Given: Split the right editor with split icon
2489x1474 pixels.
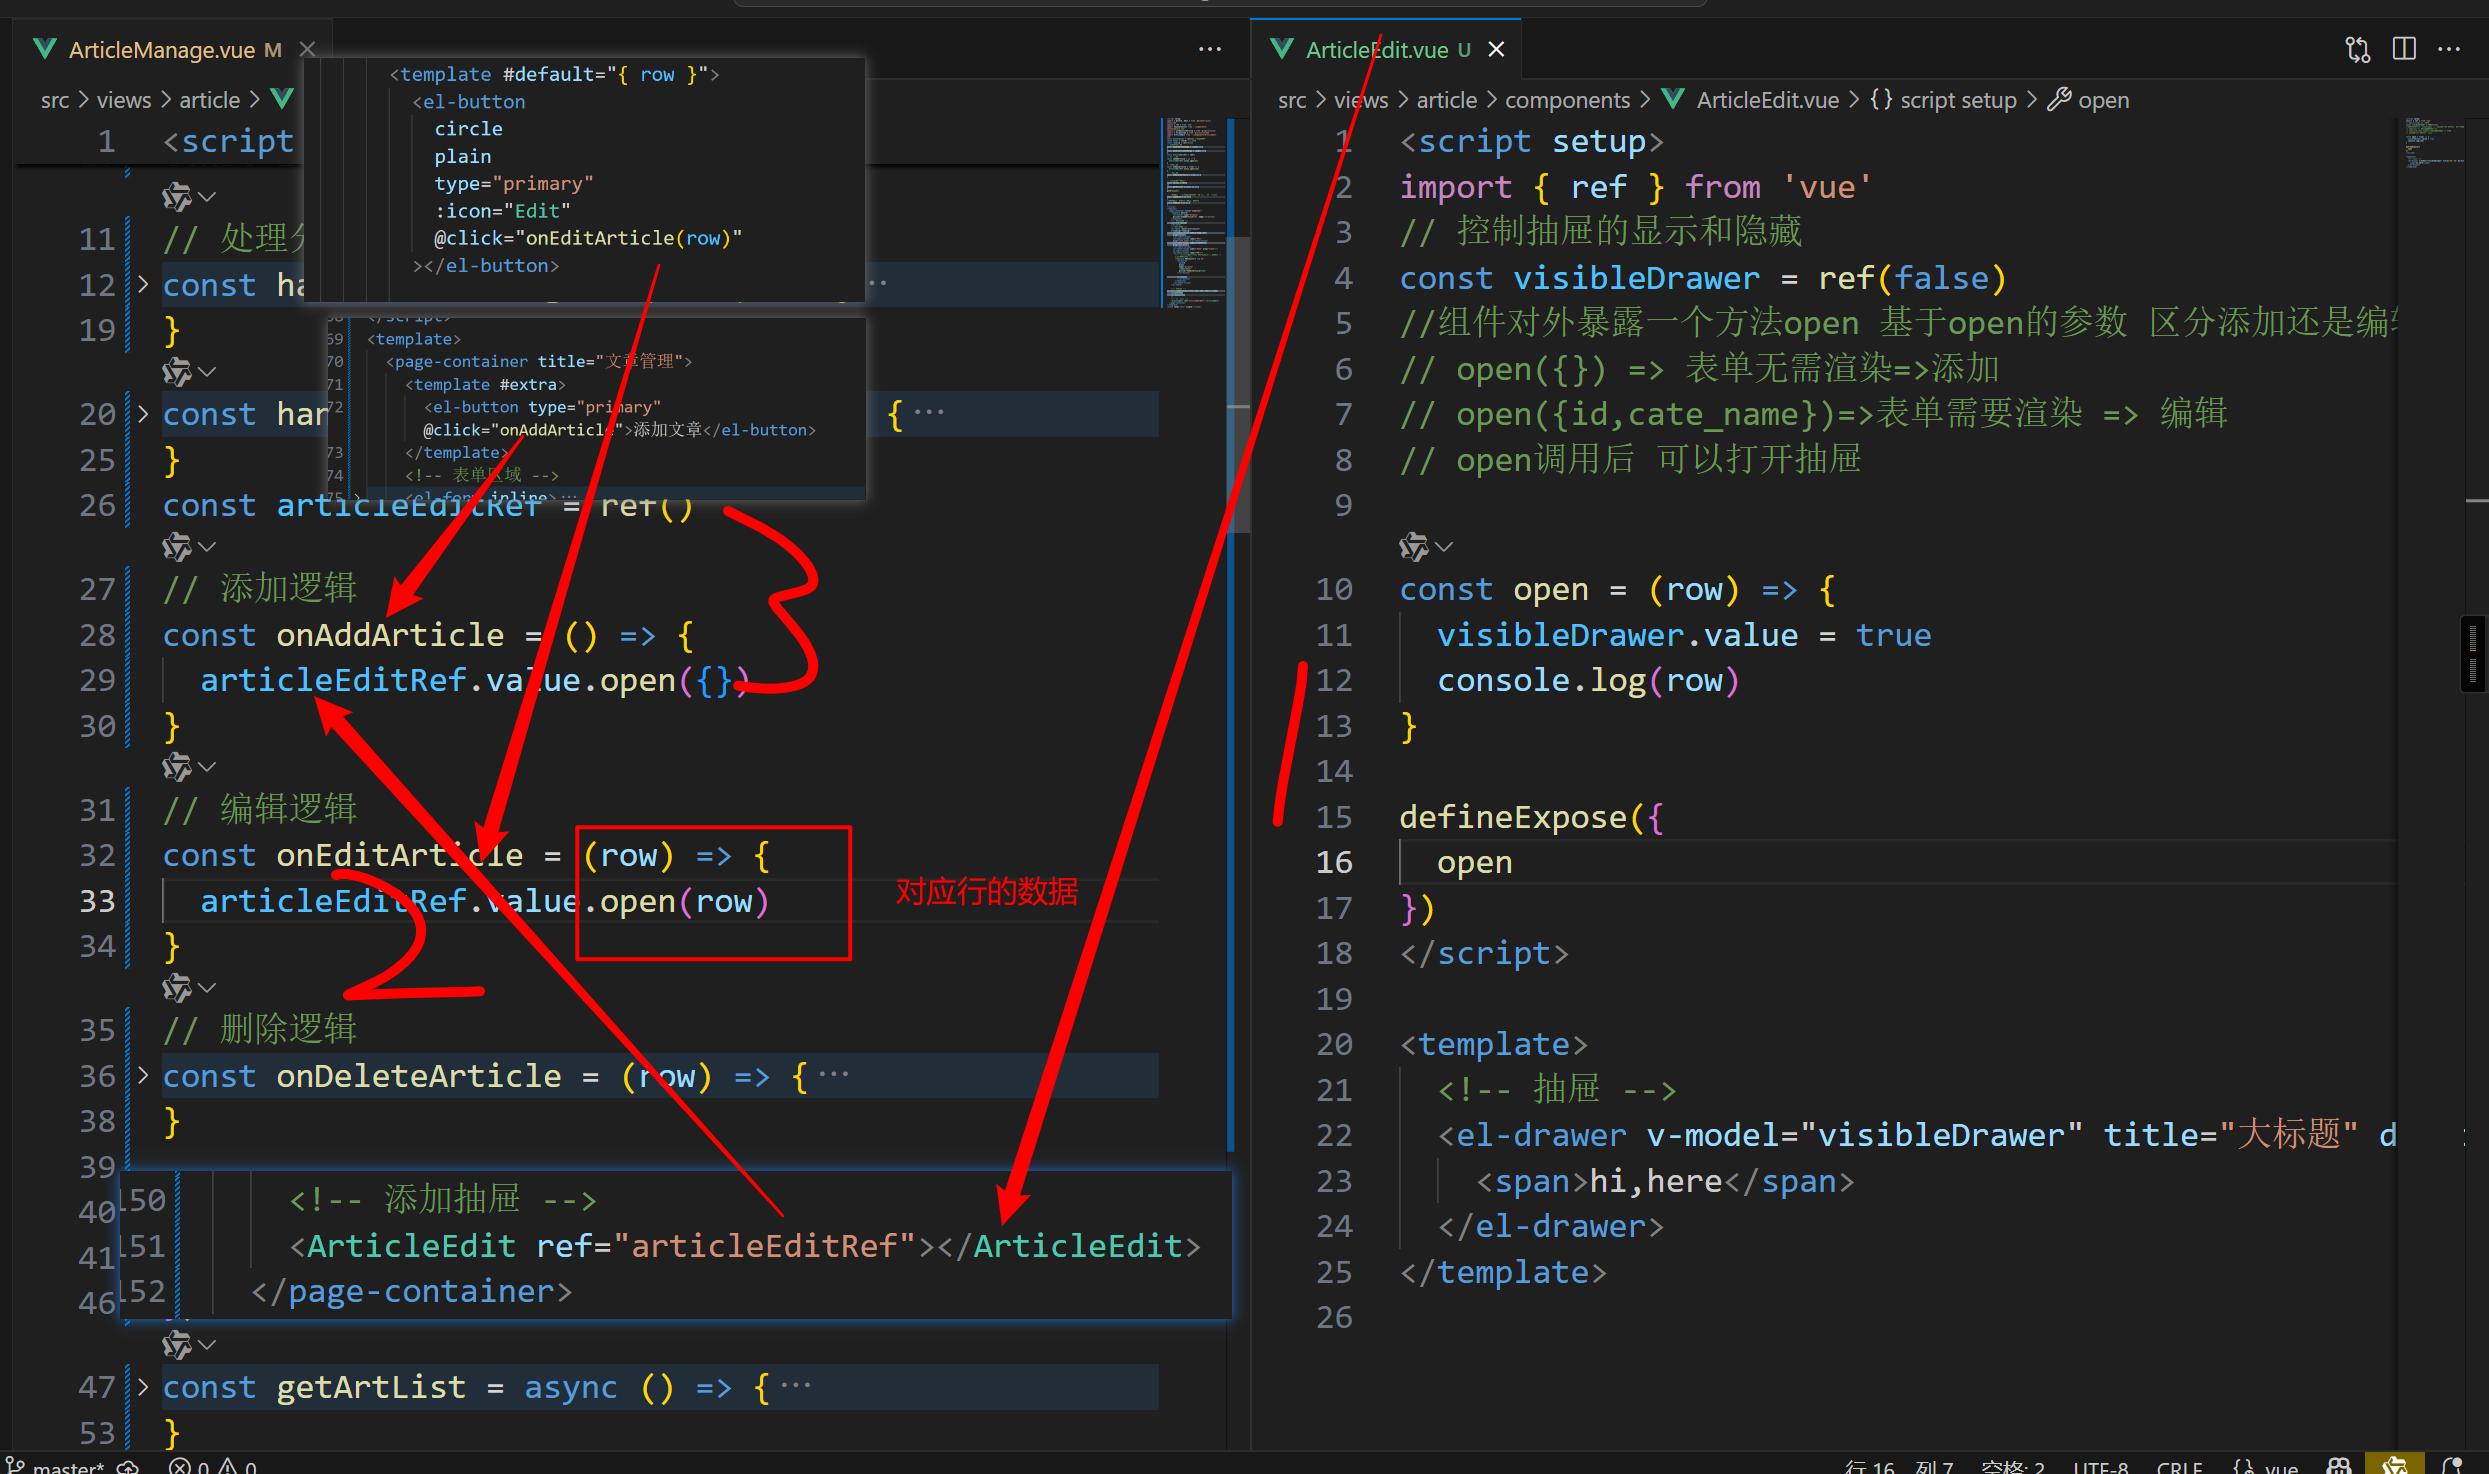Looking at the screenshot, I should click(2404, 49).
